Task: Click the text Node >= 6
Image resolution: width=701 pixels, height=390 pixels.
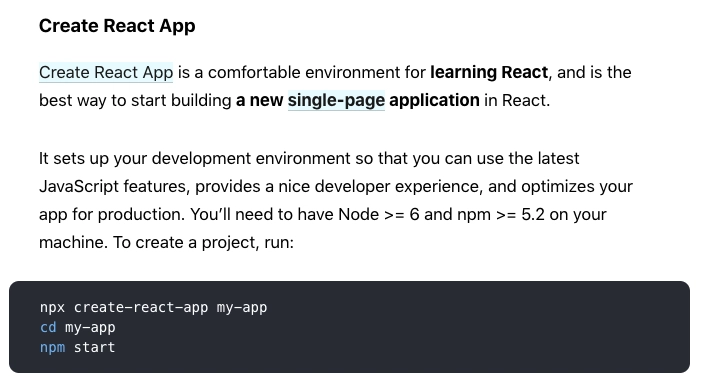Action: point(379,215)
